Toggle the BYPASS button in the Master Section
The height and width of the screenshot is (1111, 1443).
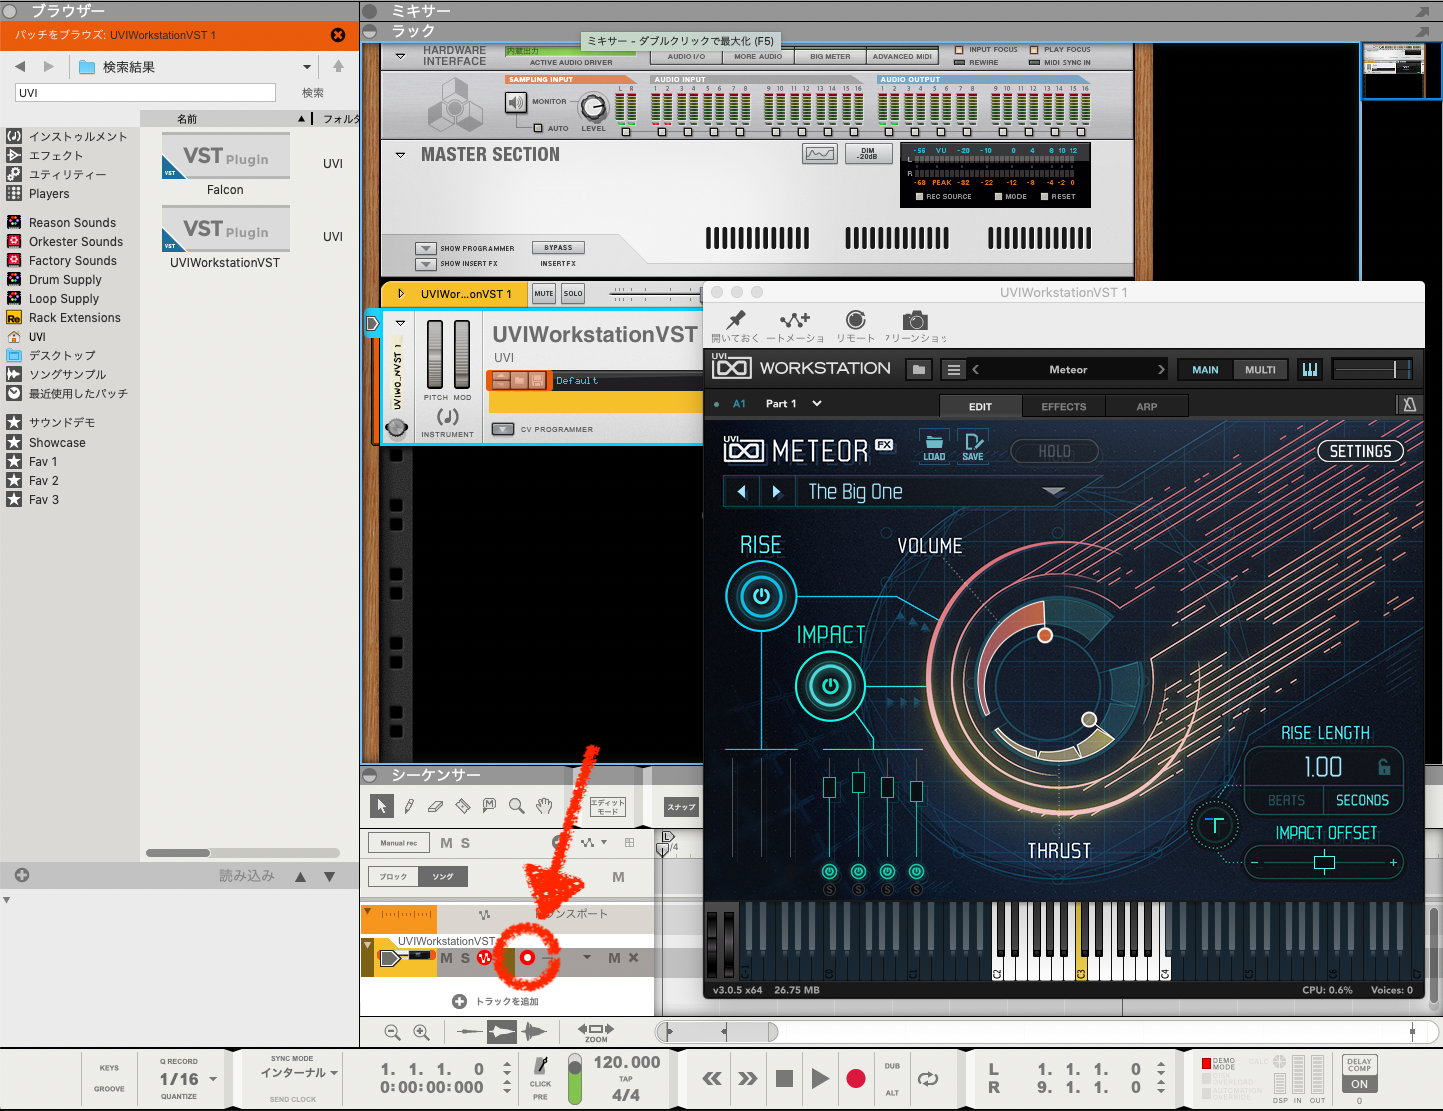(559, 248)
